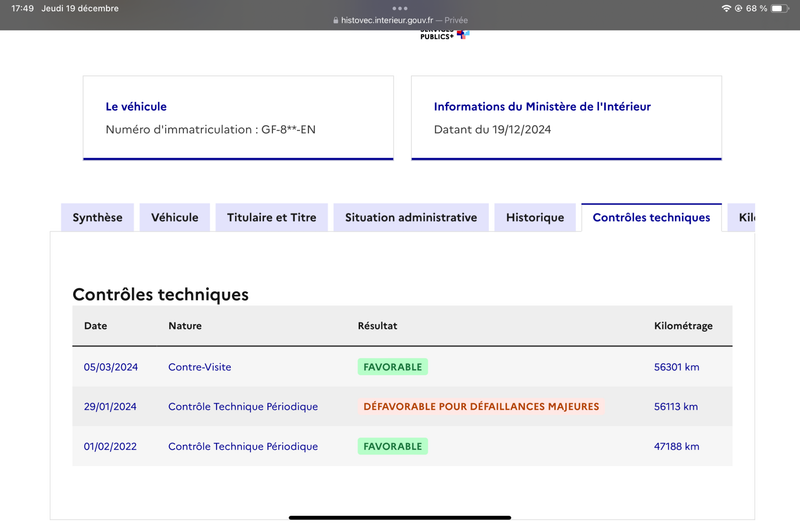The height and width of the screenshot is (525, 800).
Task: Click the Résultat column header
Action: tap(377, 326)
